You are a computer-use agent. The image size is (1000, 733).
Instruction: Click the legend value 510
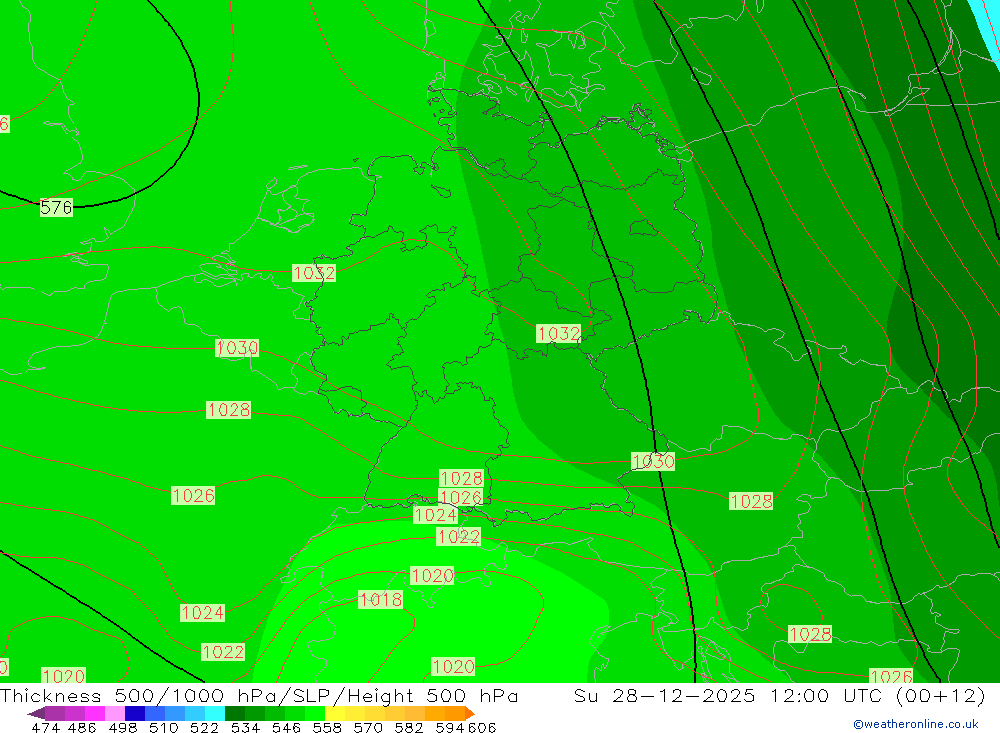click(x=164, y=727)
